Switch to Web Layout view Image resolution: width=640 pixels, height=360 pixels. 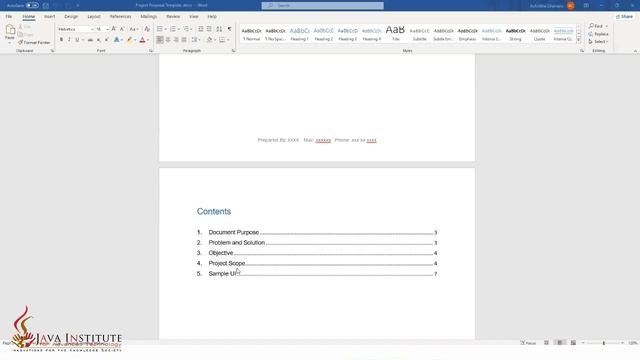(573, 343)
